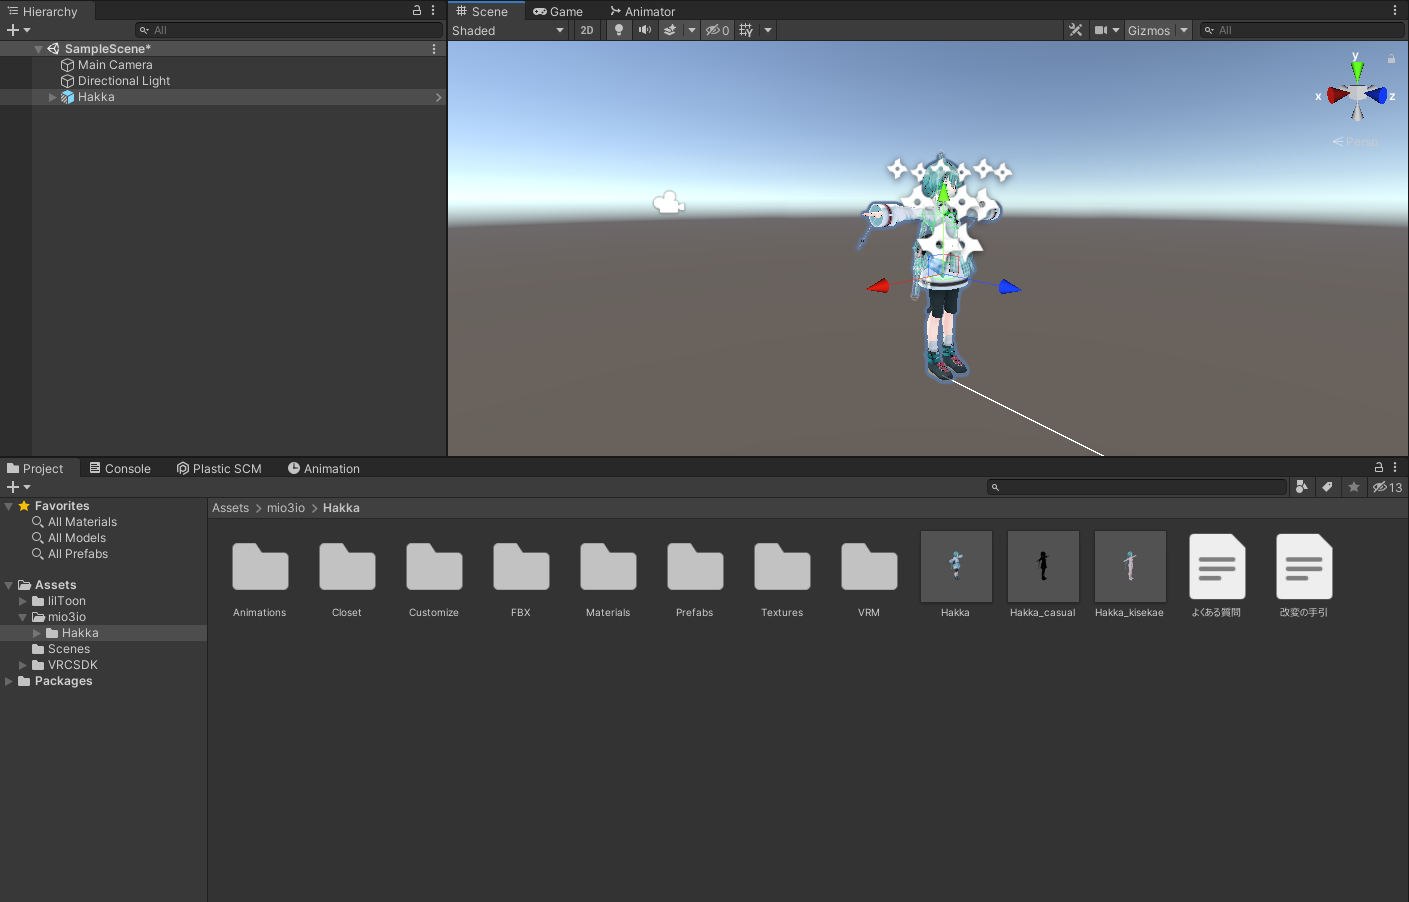Open Search by Label tag icon

tap(1327, 487)
